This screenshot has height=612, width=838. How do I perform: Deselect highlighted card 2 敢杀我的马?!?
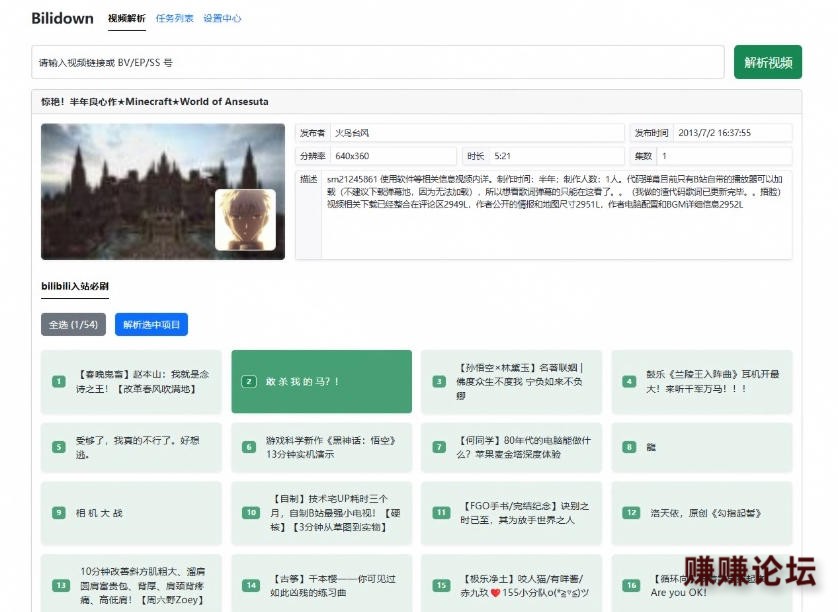click(322, 382)
